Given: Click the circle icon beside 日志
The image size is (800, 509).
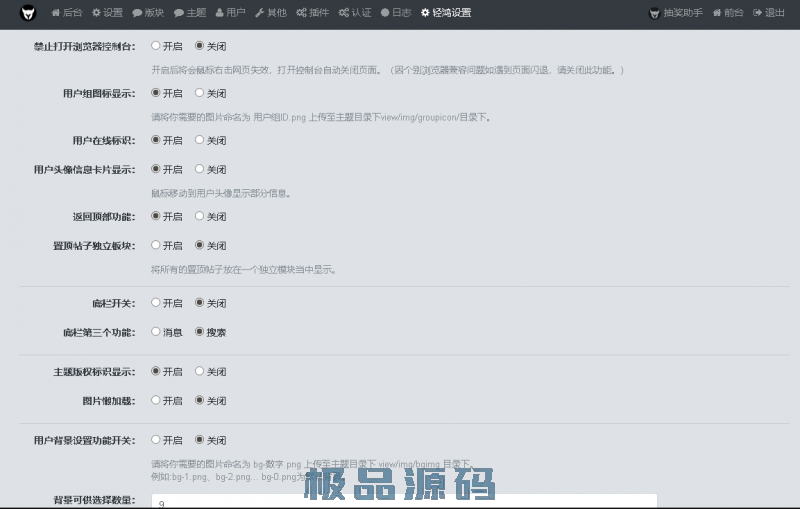Looking at the screenshot, I should 385,13.
